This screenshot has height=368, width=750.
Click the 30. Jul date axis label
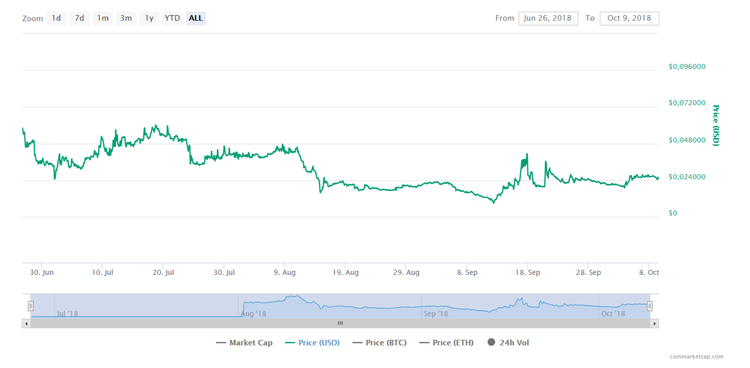pos(224,273)
